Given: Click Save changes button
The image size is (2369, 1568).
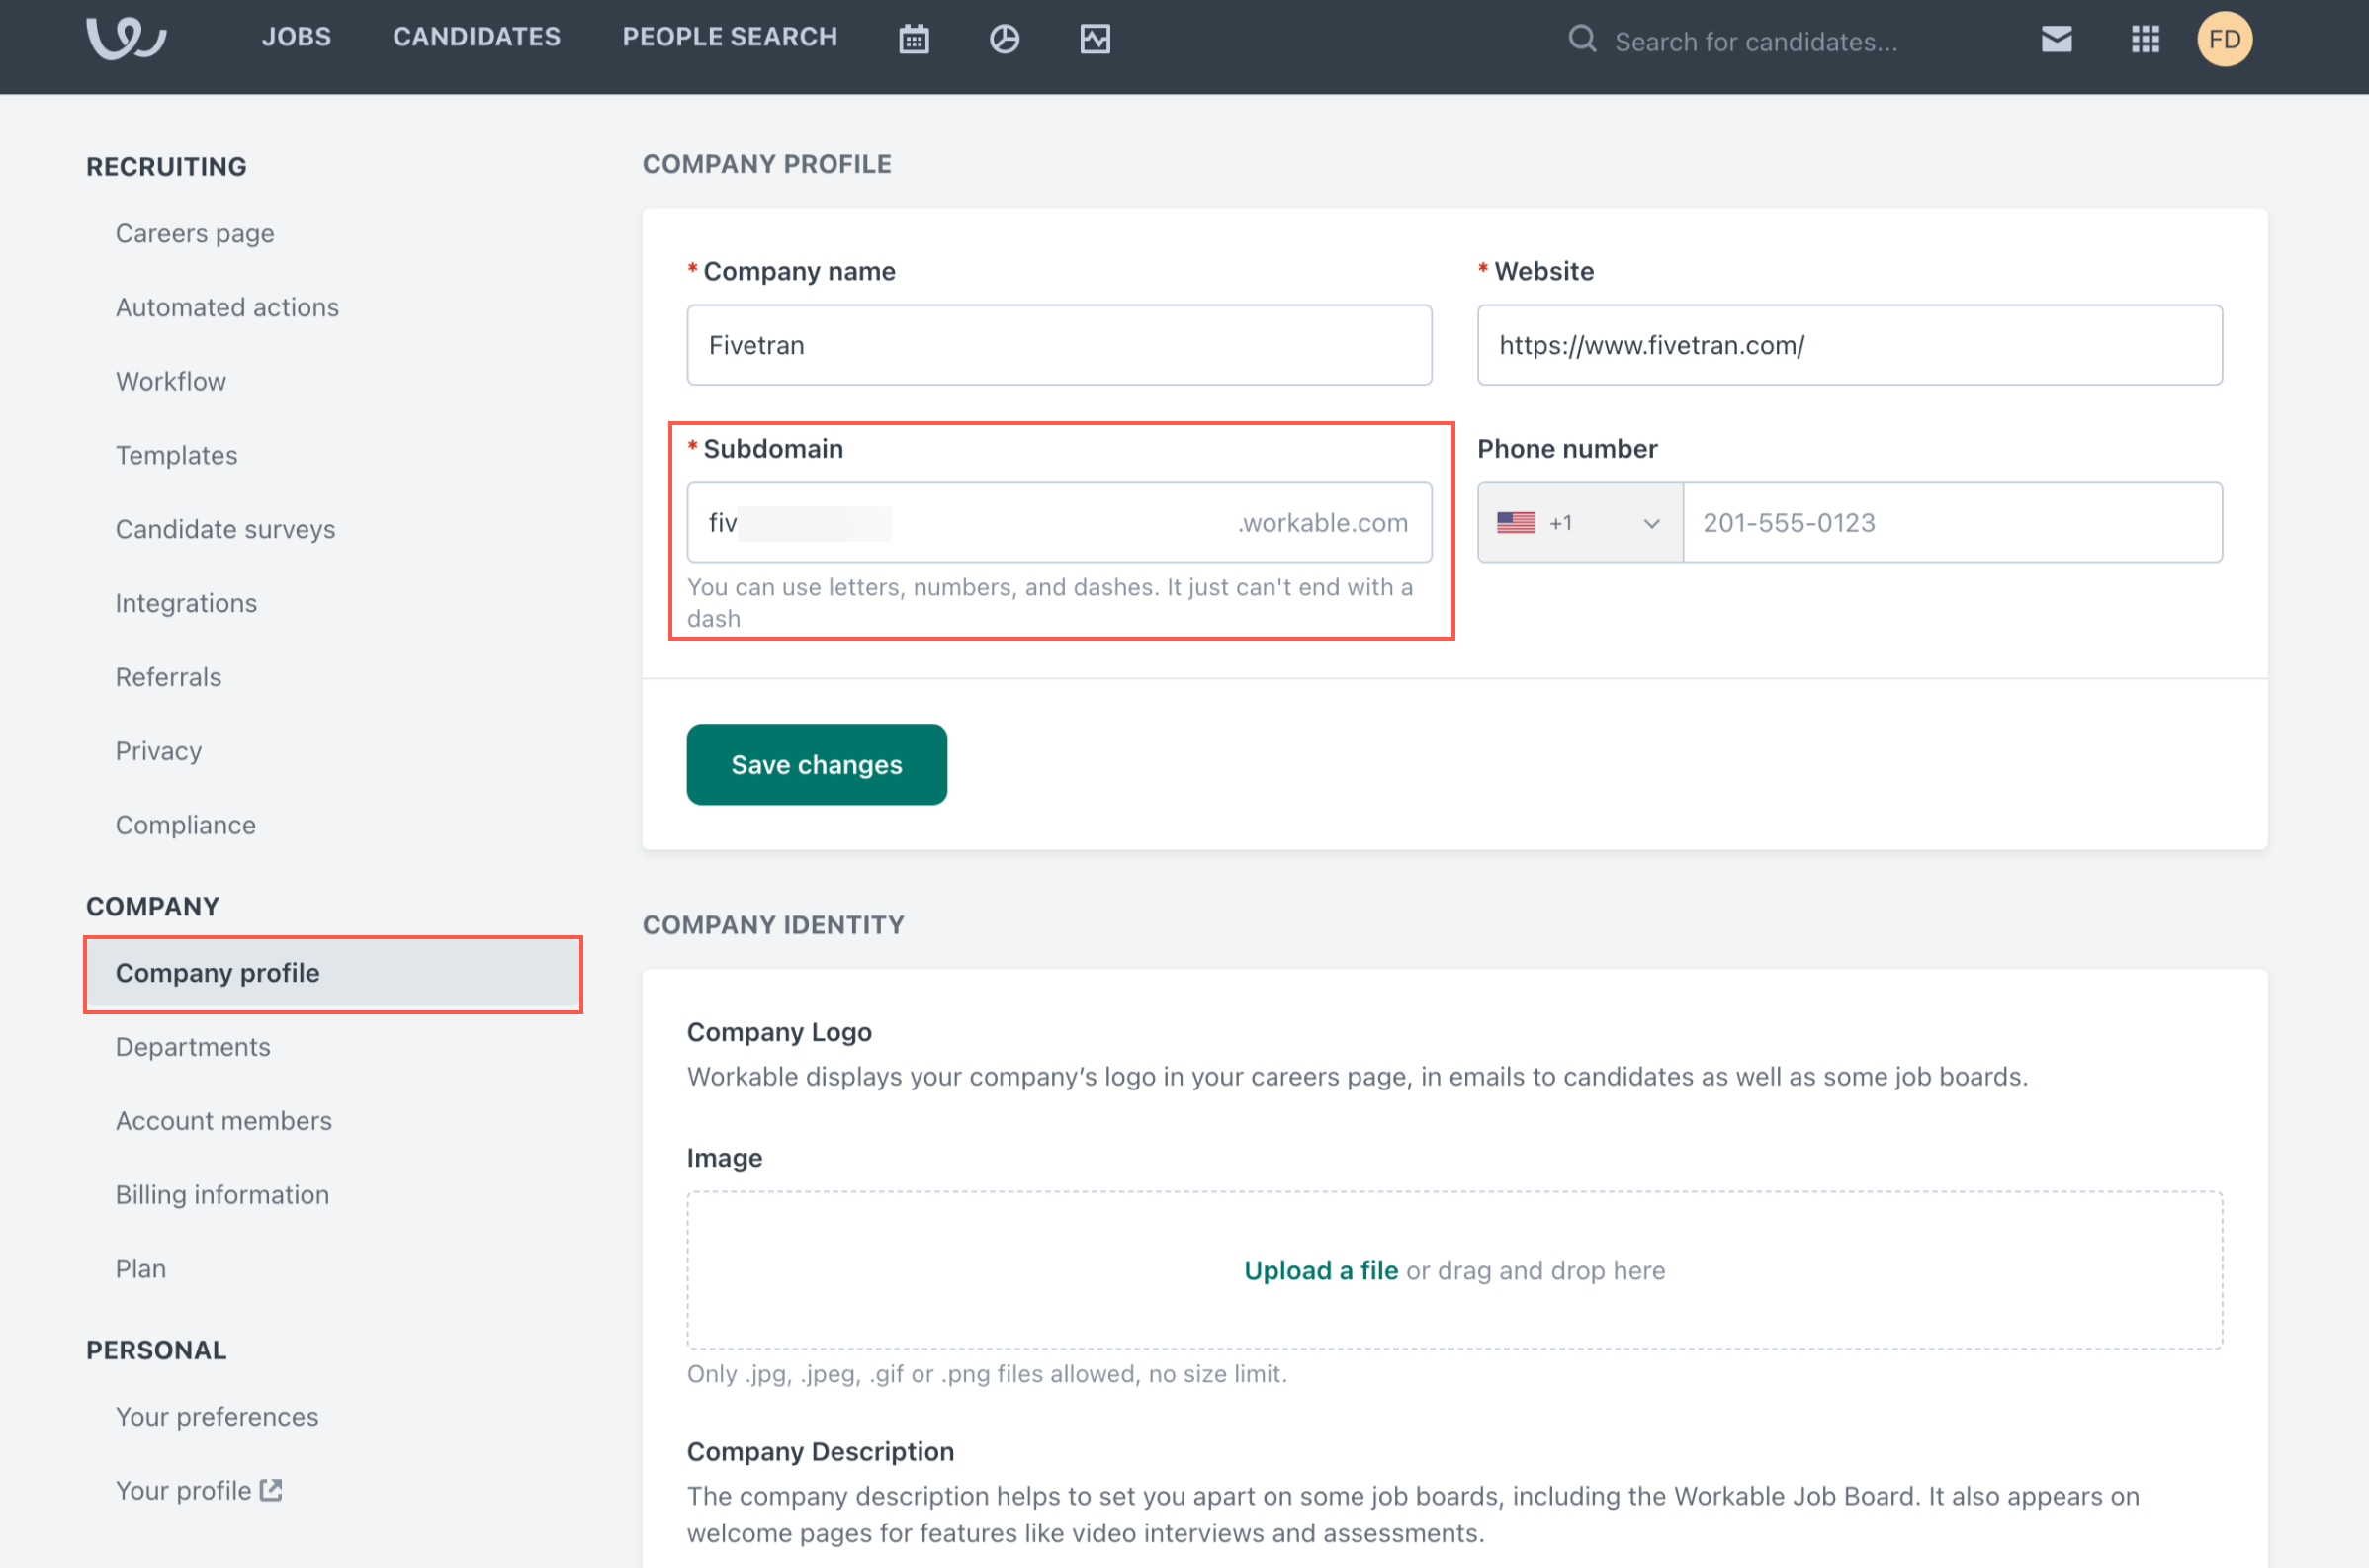Looking at the screenshot, I should (x=817, y=763).
